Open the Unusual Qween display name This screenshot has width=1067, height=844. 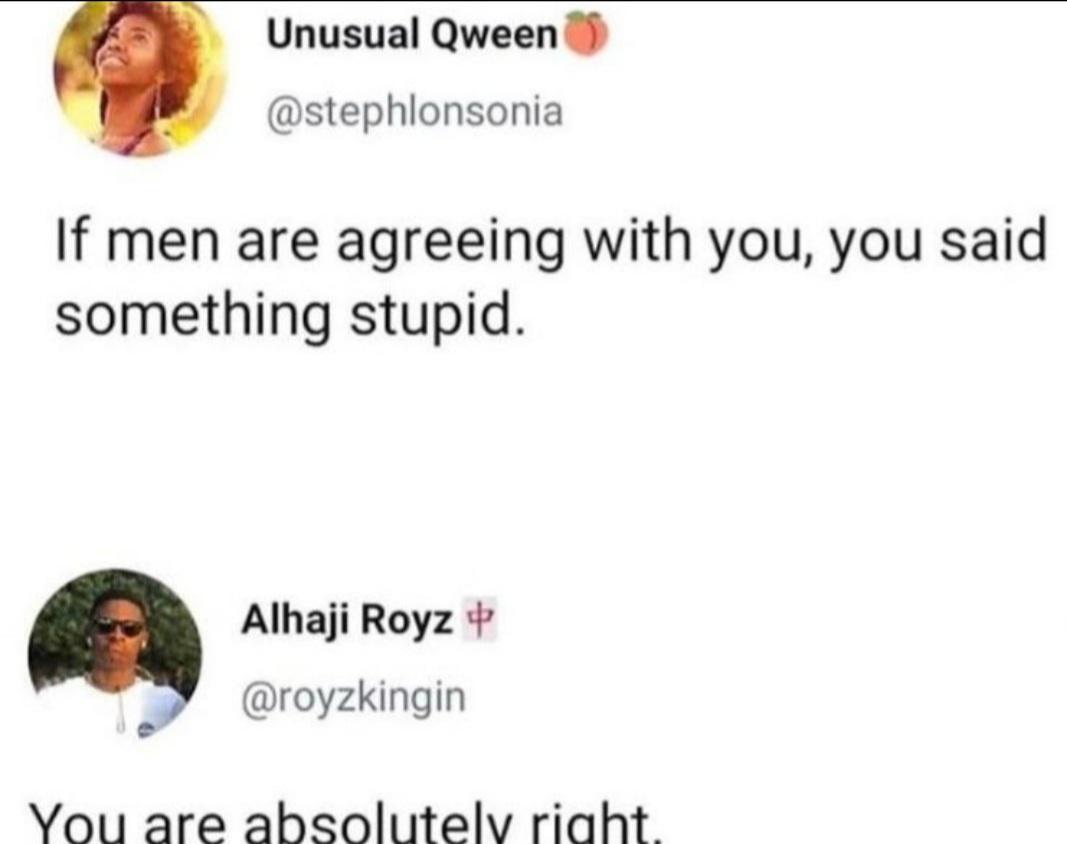(413, 36)
